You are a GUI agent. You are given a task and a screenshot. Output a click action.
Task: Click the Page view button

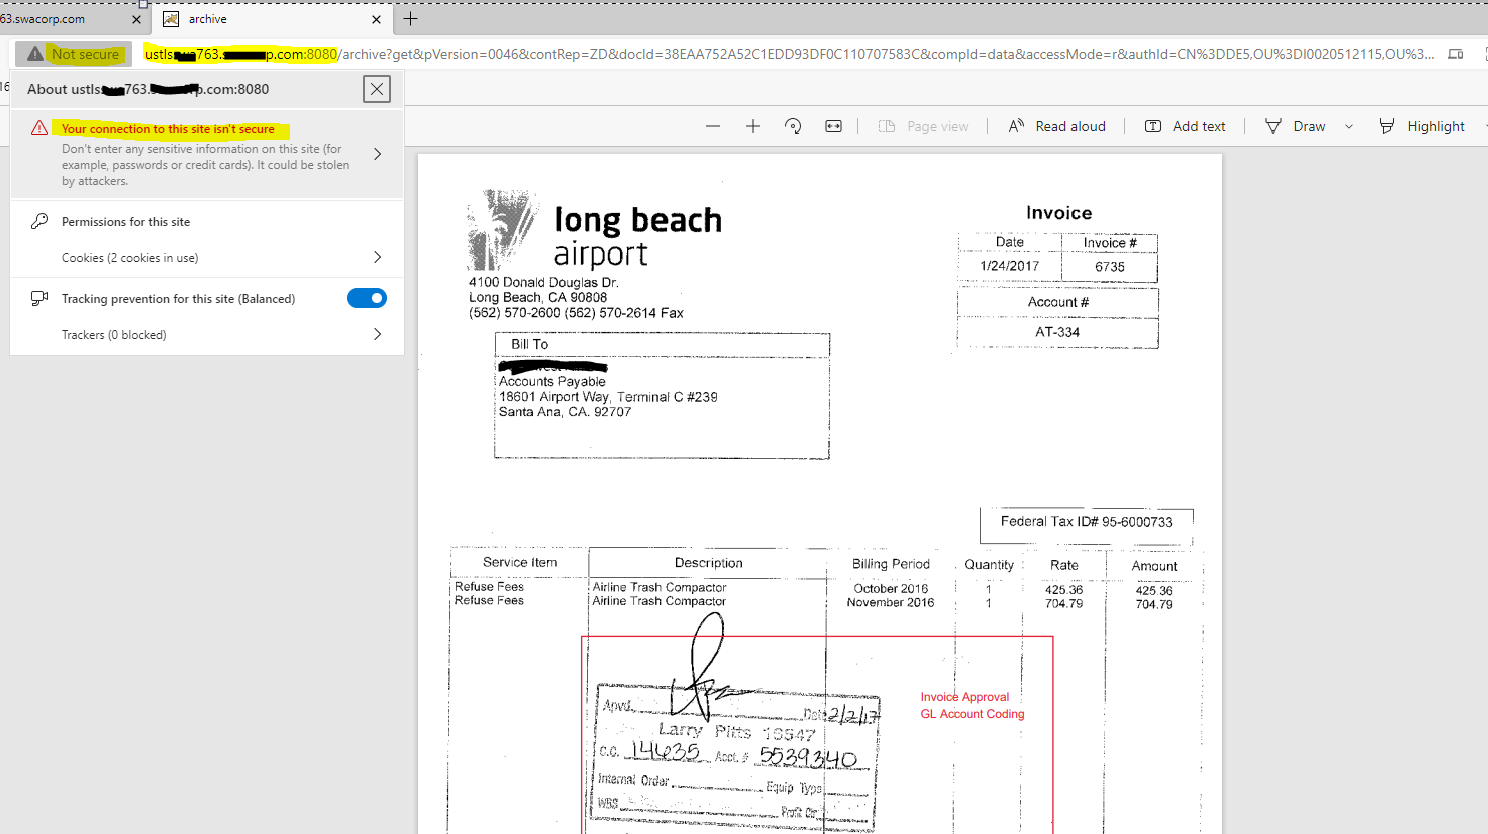click(x=923, y=126)
